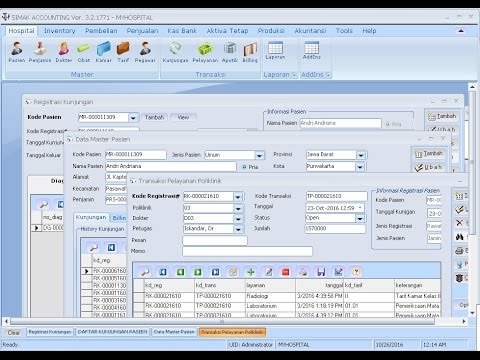Select the Pria radio button in Data Master Pasien
The image size is (480, 360).
[x=245, y=167]
